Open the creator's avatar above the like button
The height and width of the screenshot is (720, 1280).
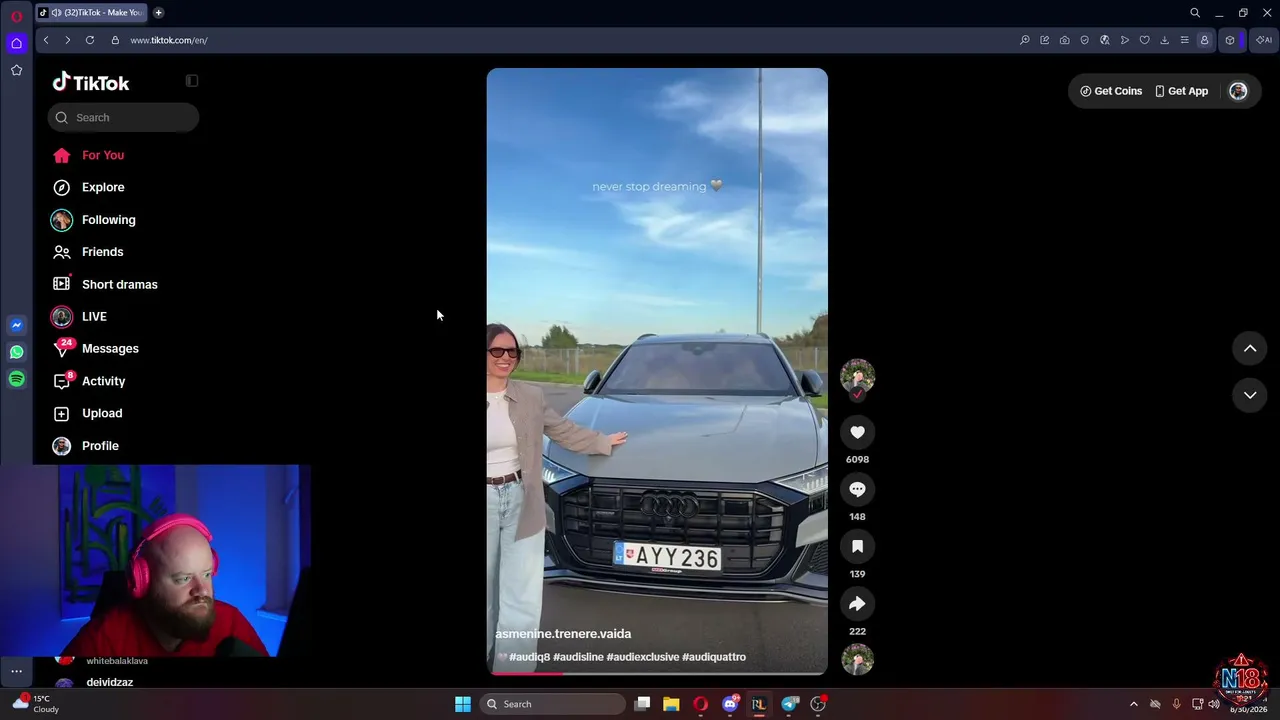[857, 376]
